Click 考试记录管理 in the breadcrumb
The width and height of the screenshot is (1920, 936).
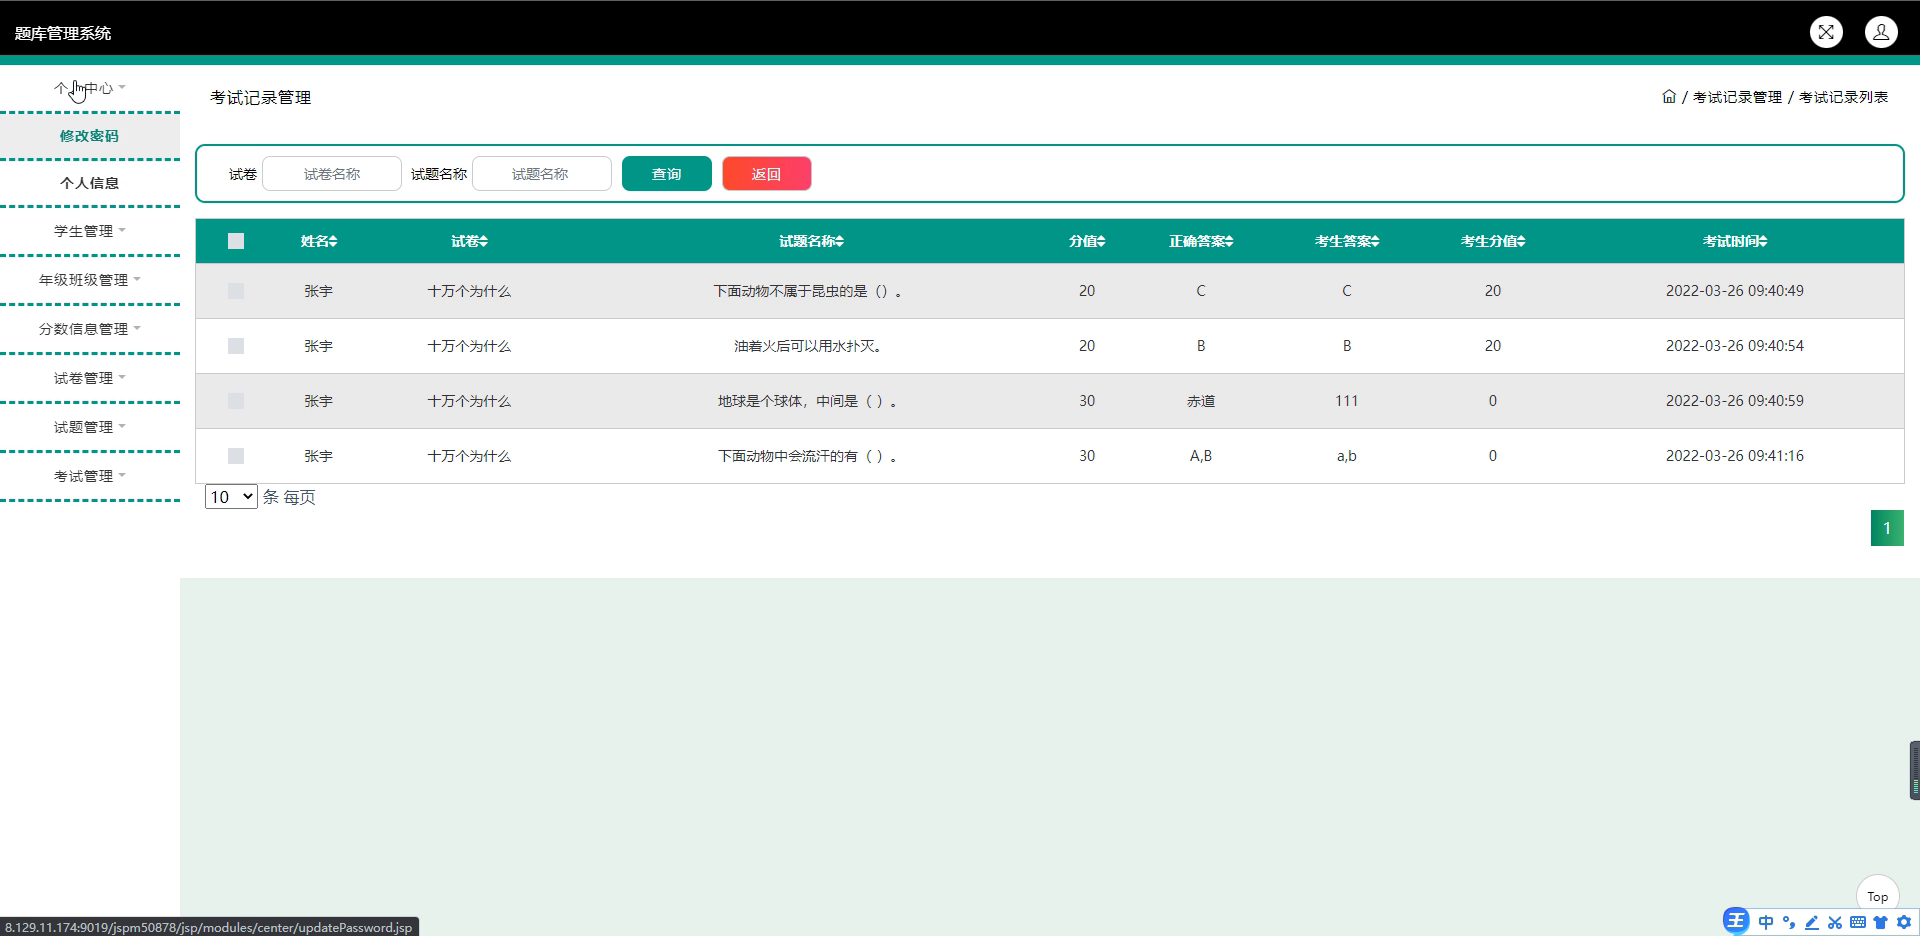click(1737, 97)
